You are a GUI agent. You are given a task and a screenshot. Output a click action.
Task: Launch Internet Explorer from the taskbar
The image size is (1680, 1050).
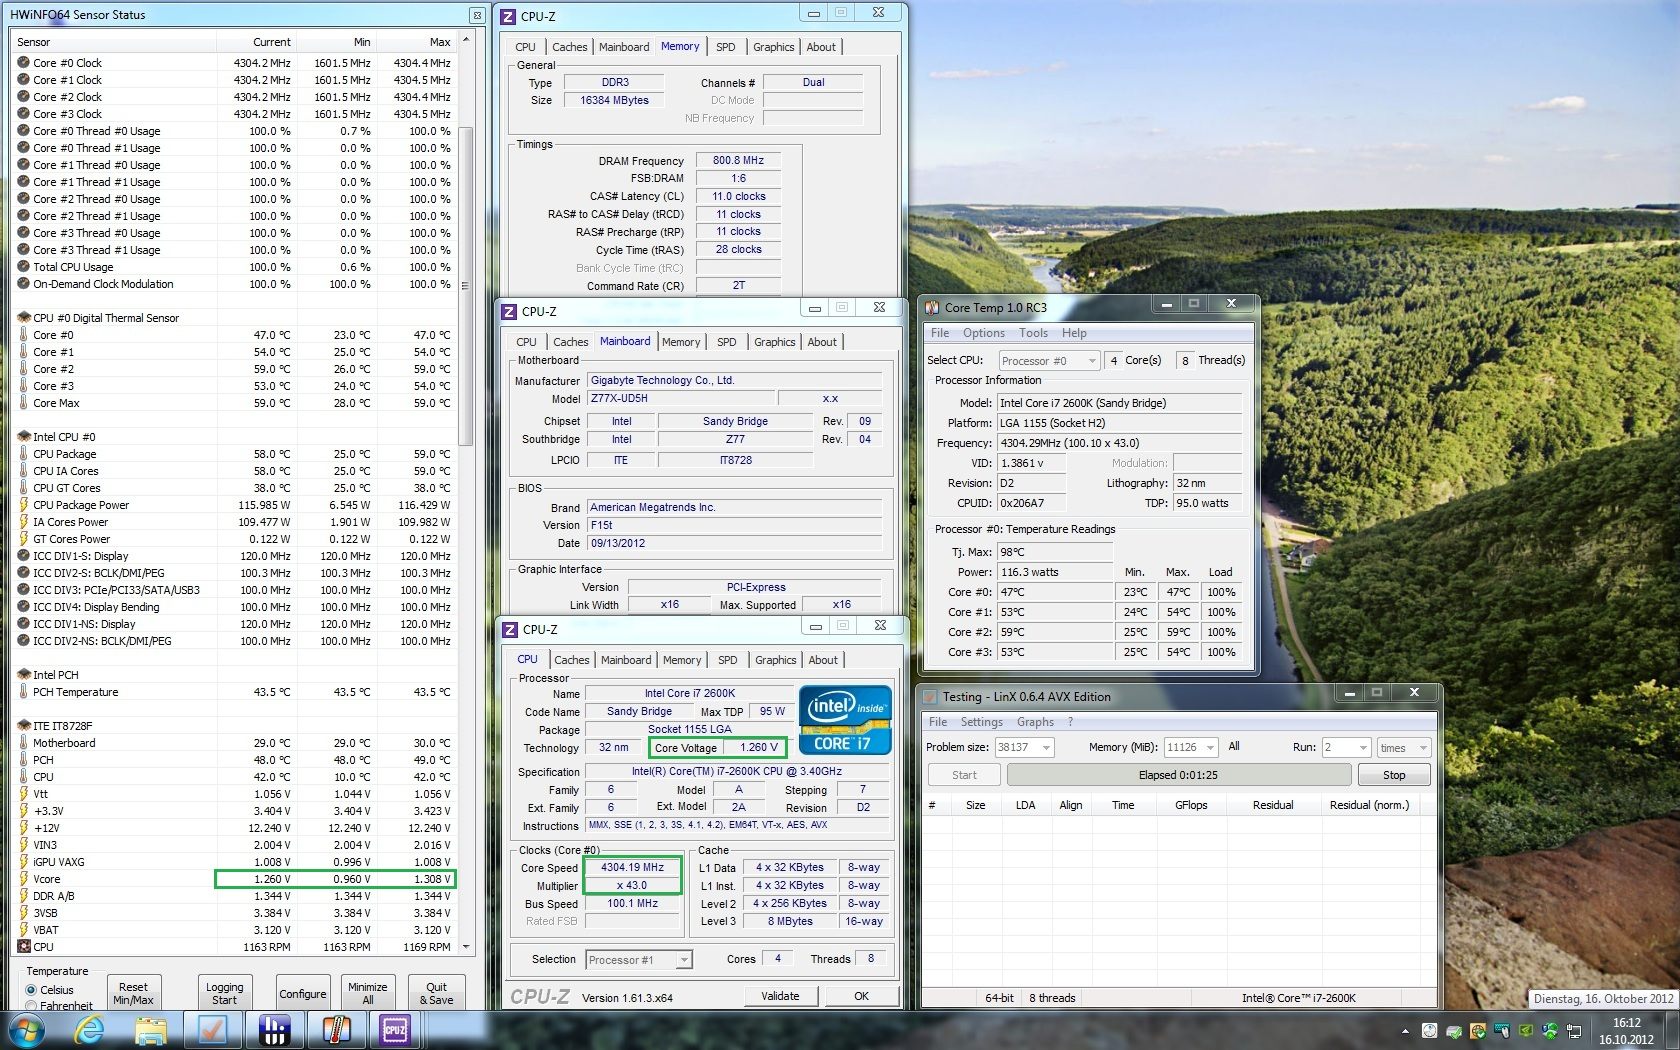90,1029
